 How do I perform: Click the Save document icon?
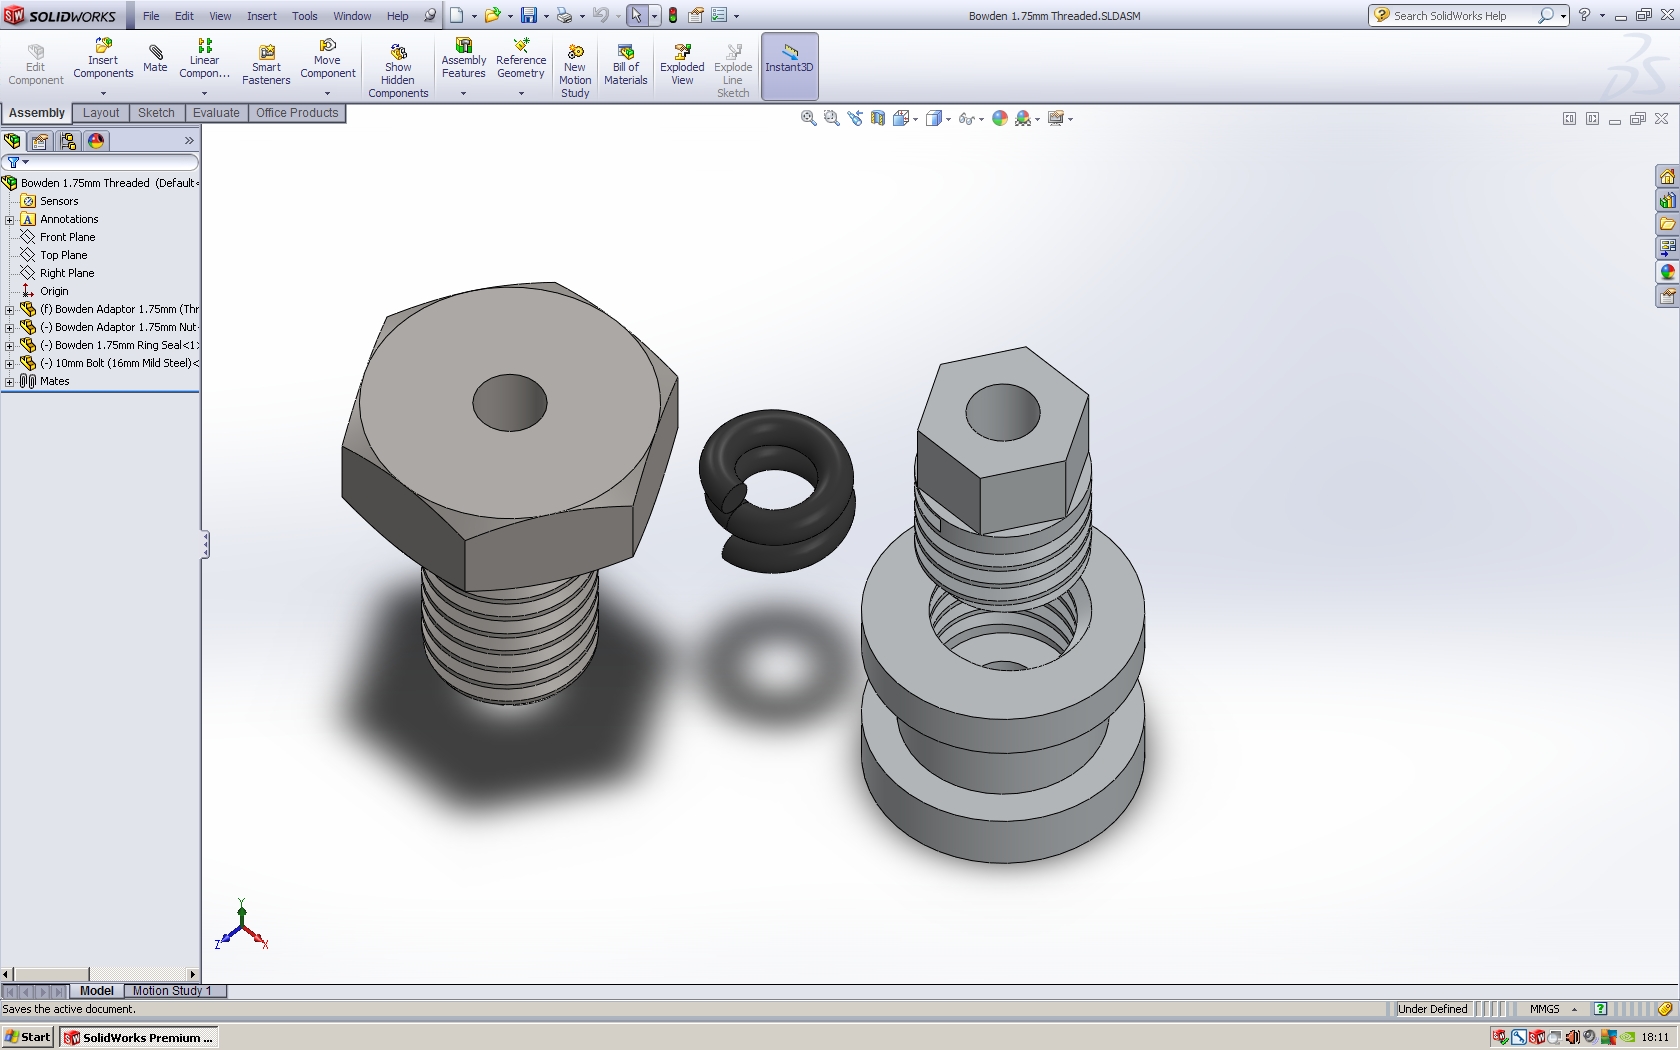[528, 15]
